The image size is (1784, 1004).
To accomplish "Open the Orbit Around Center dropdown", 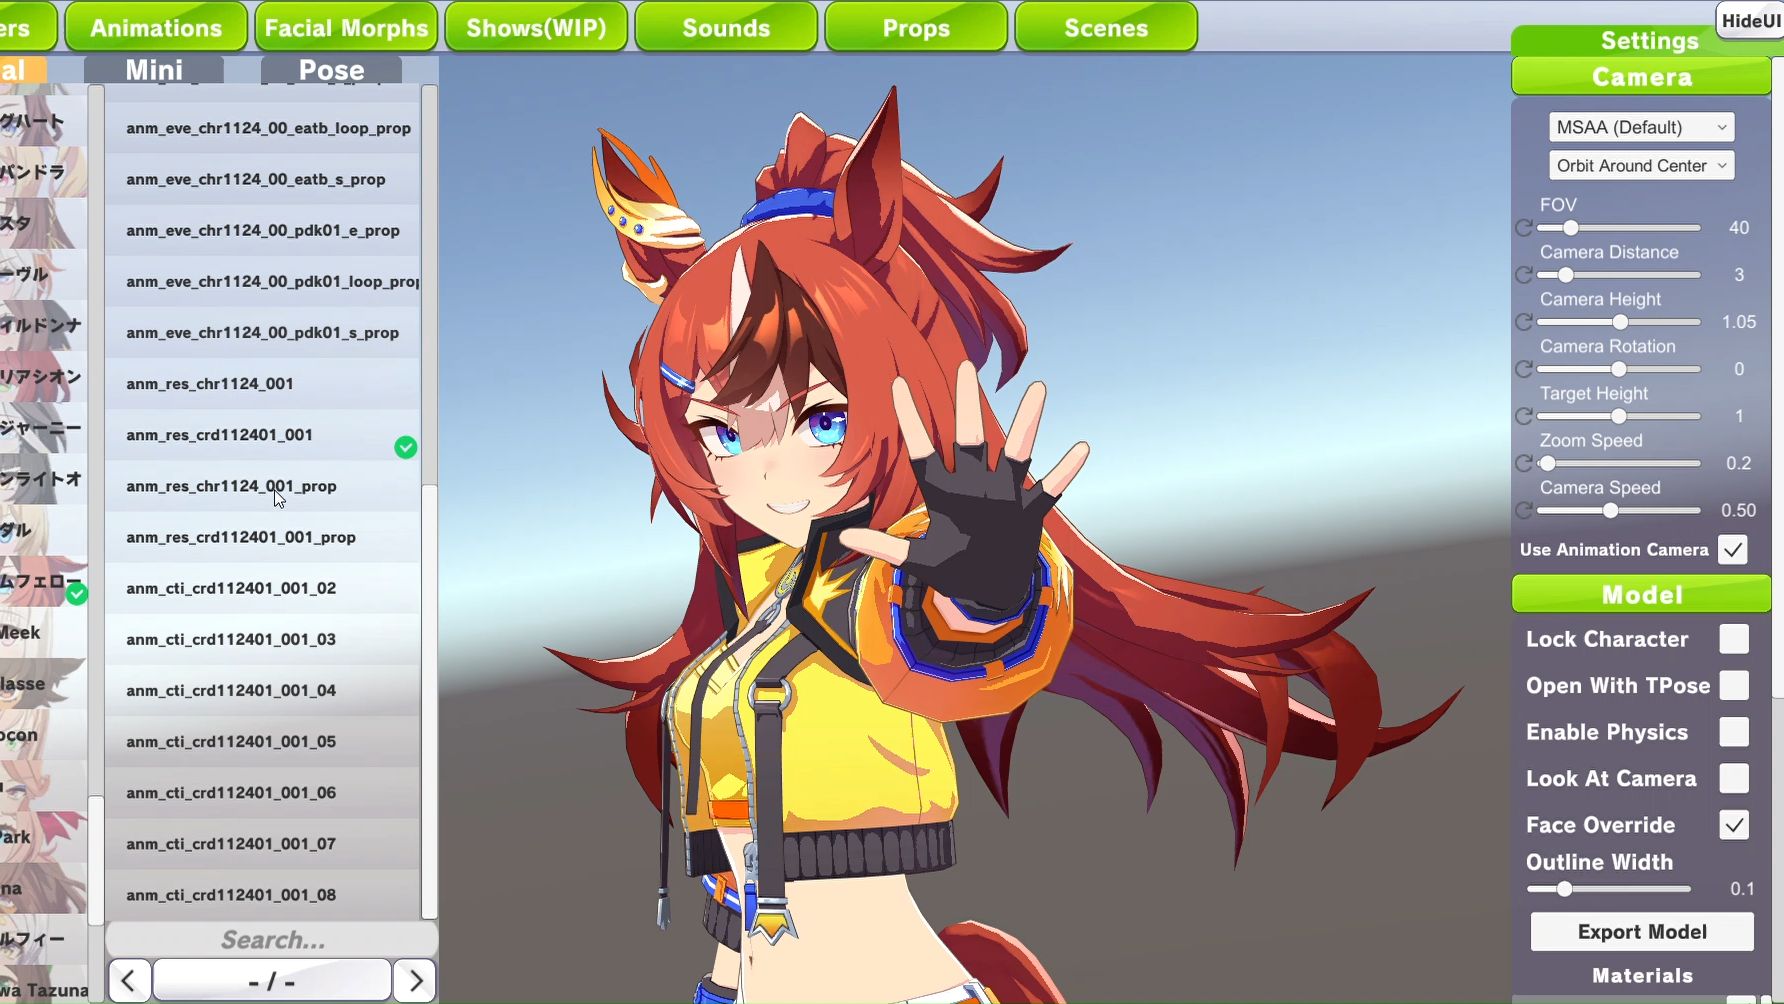I will pyautogui.click(x=1641, y=165).
